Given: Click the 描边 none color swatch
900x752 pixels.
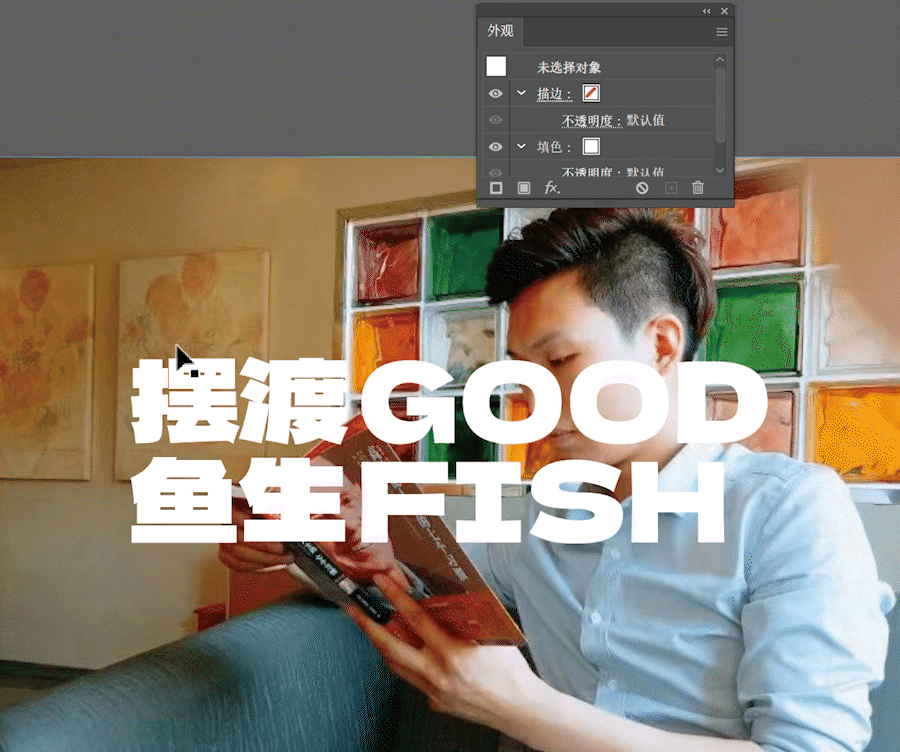Looking at the screenshot, I should point(591,94).
